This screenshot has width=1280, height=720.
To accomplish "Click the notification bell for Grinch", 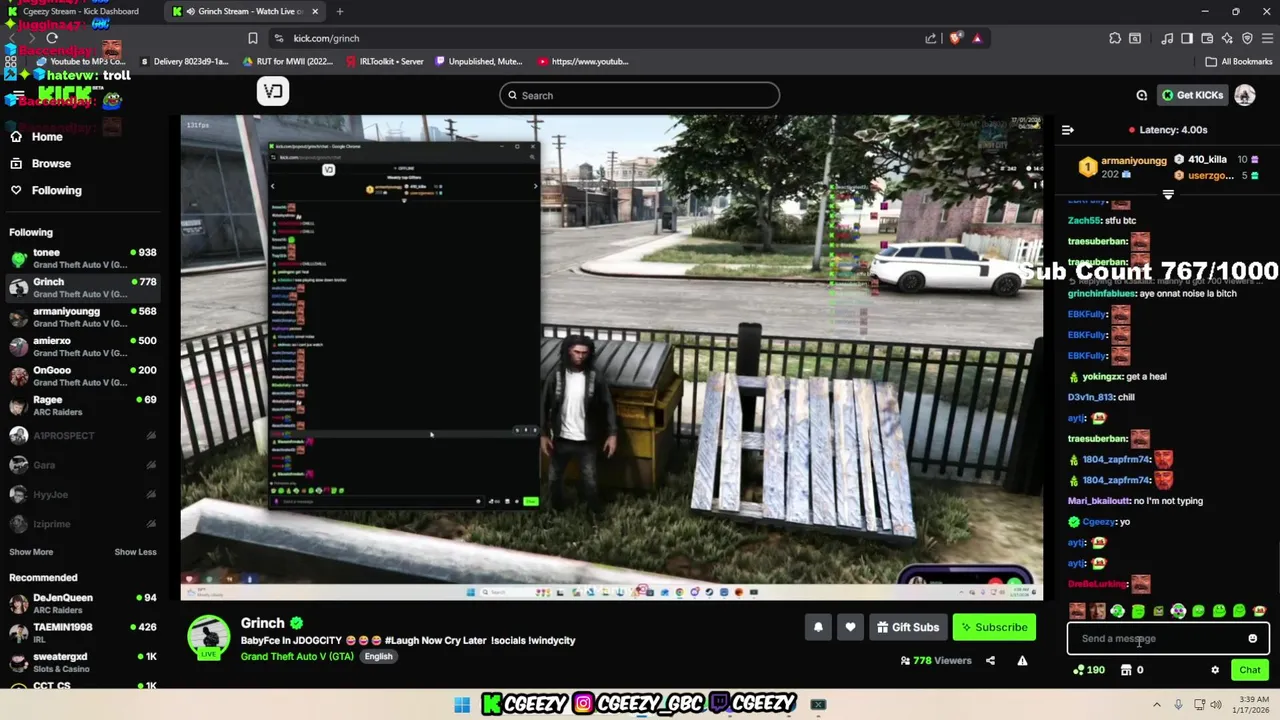I will pos(818,627).
